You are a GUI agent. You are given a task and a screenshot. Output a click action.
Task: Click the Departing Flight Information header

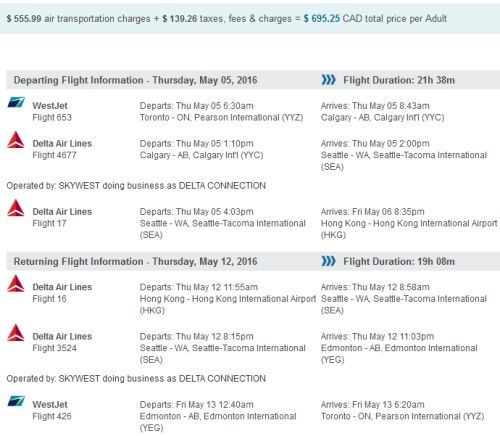pyautogui.click(x=135, y=80)
